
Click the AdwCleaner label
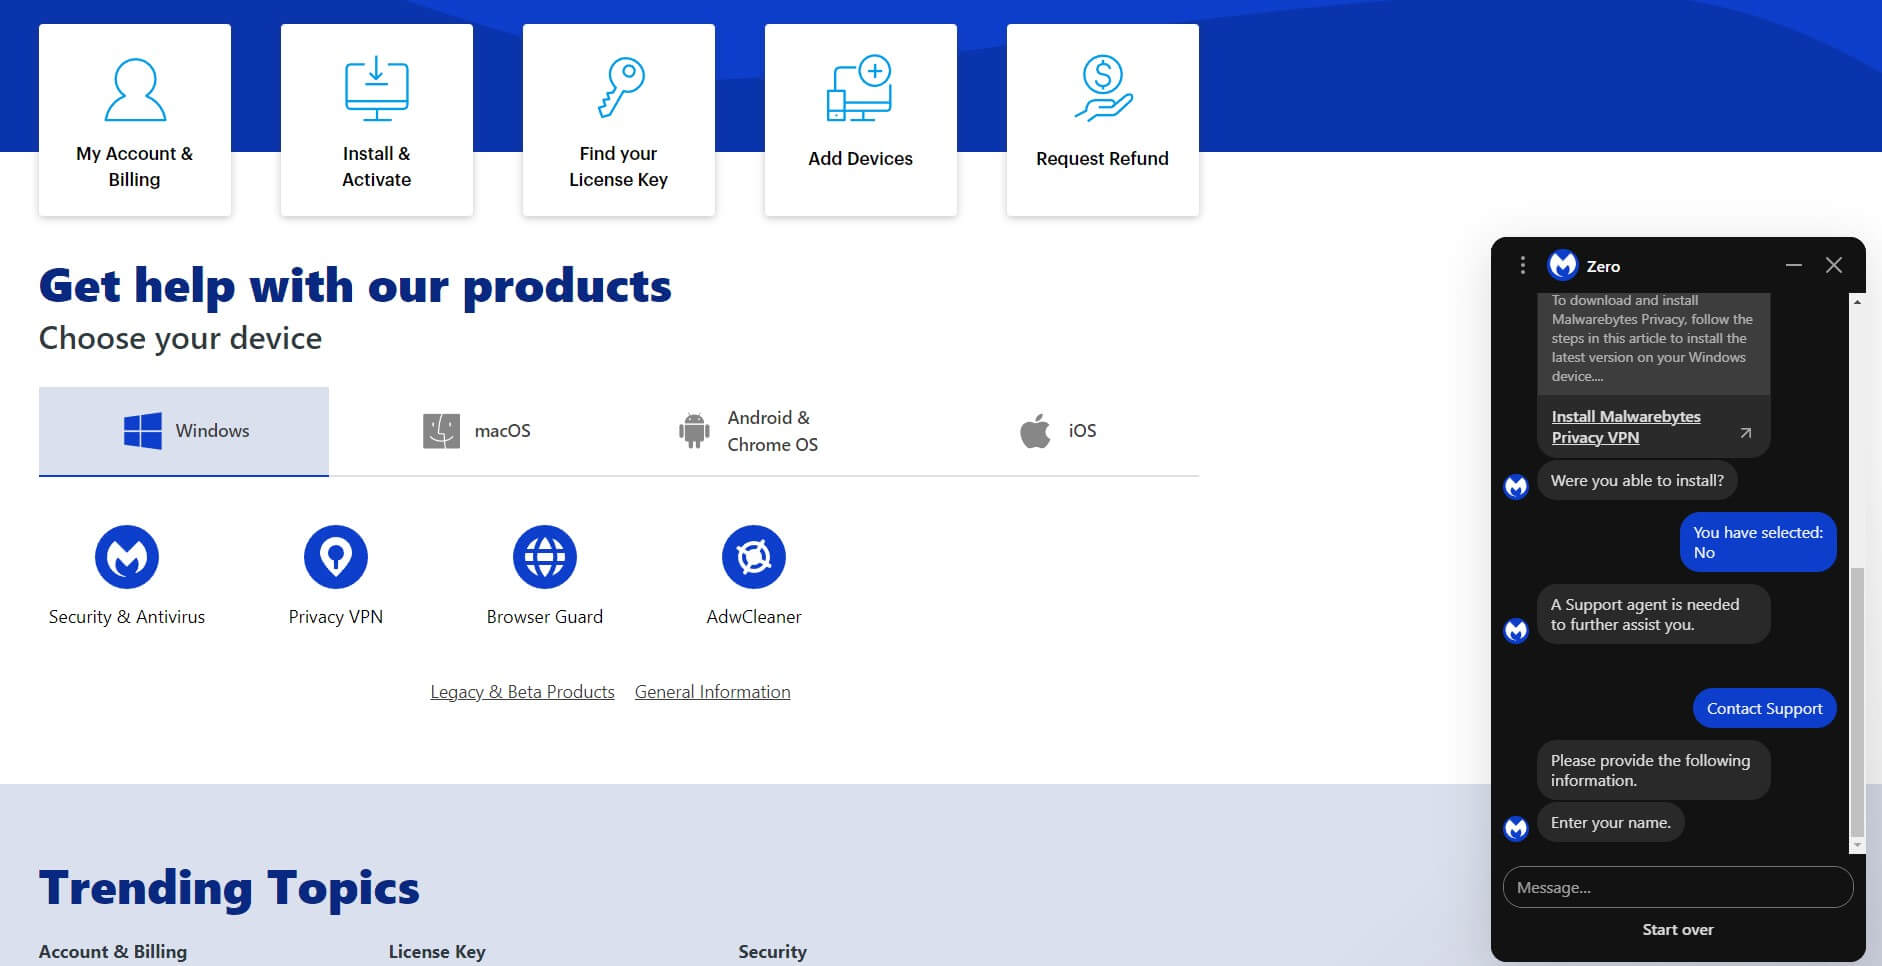[754, 617]
